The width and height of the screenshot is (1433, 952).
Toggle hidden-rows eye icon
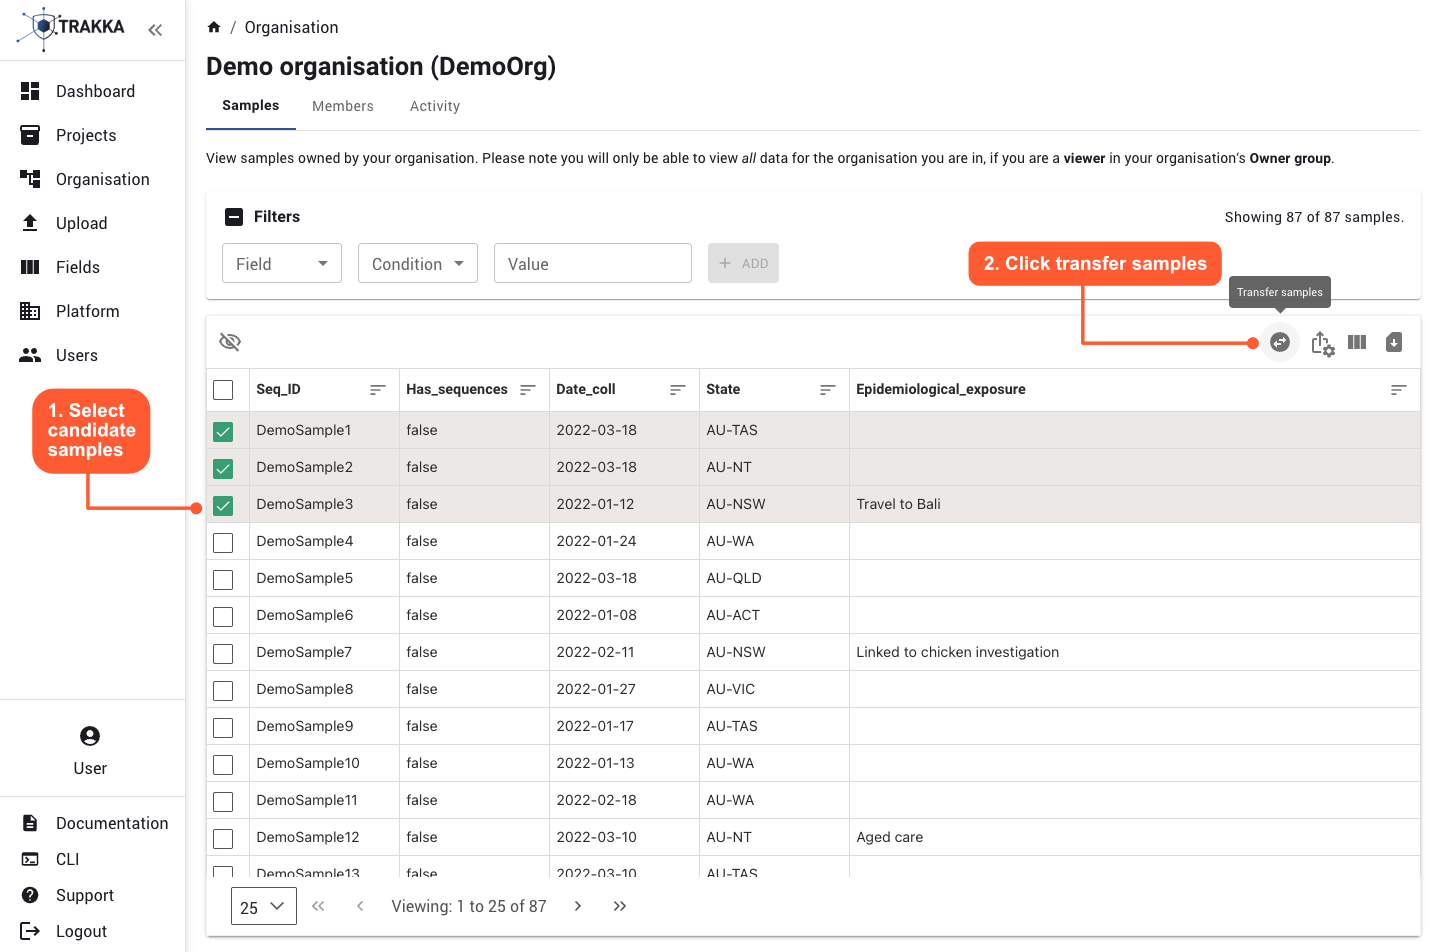(230, 342)
